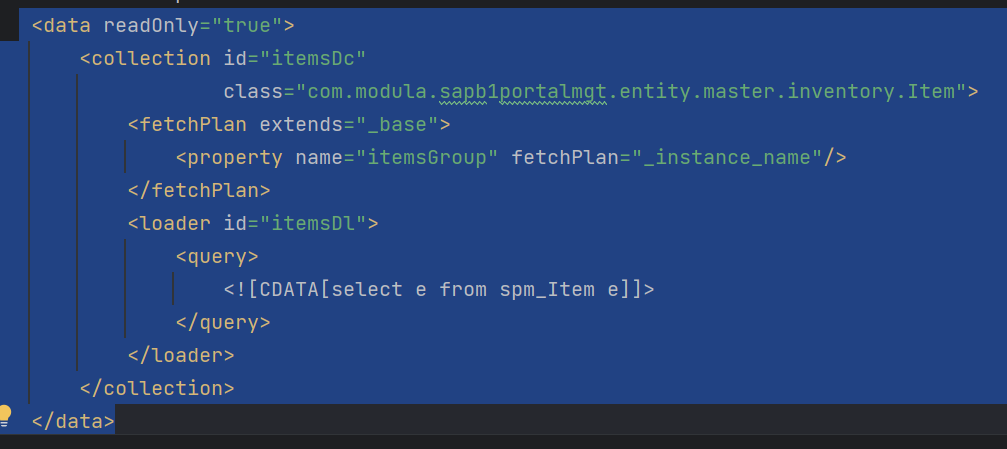Image resolution: width=1007 pixels, height=449 pixels.
Task: Click the underlined sapb1portalmgt package name
Action: pos(523,92)
